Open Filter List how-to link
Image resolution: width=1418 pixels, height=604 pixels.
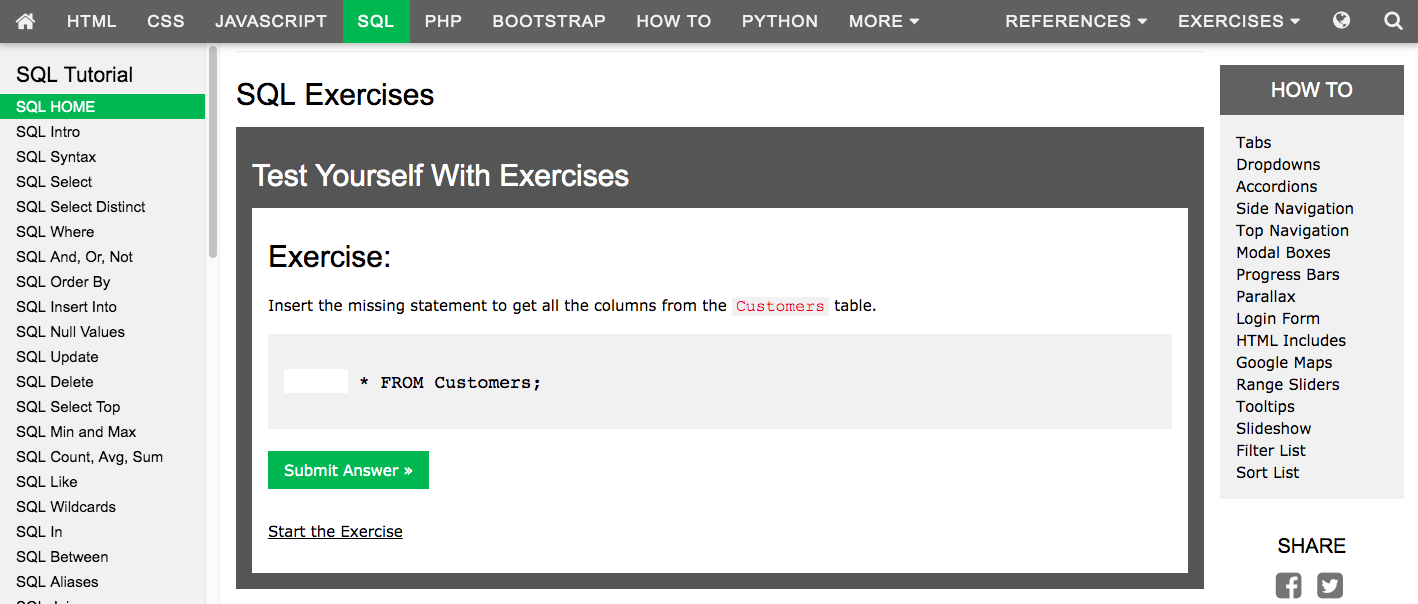(x=1270, y=450)
